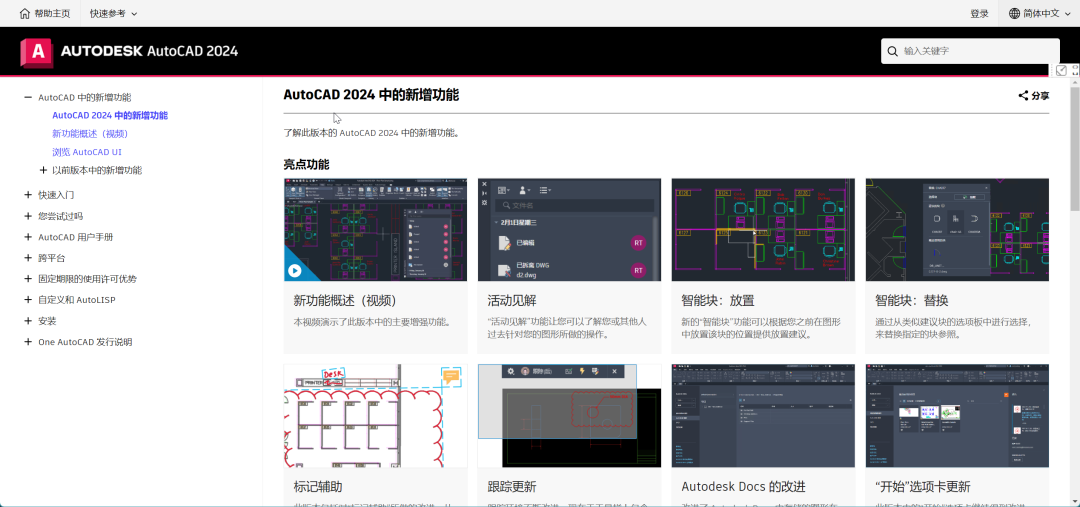Open the 快速参考 dropdown menu
Viewport: 1080px width, 507px height.
pos(114,13)
